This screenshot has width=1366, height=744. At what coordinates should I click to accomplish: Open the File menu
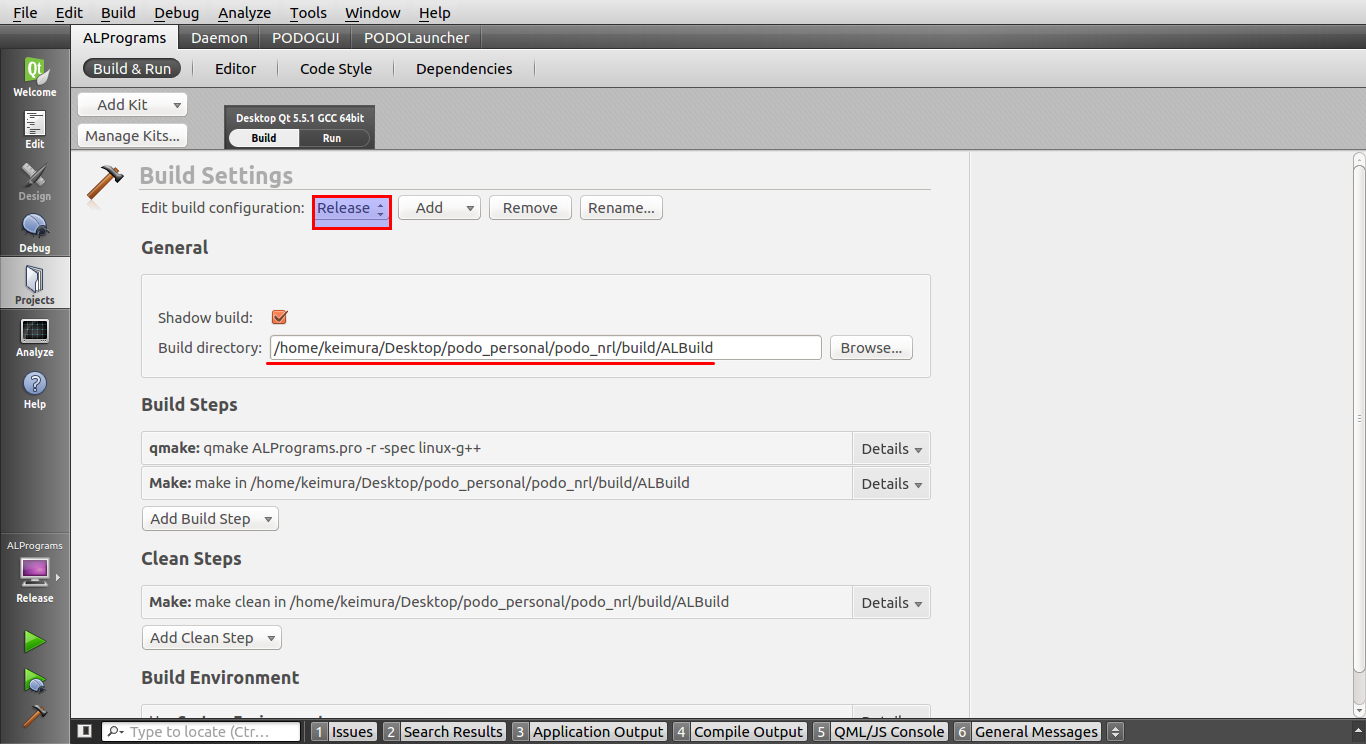coord(25,13)
